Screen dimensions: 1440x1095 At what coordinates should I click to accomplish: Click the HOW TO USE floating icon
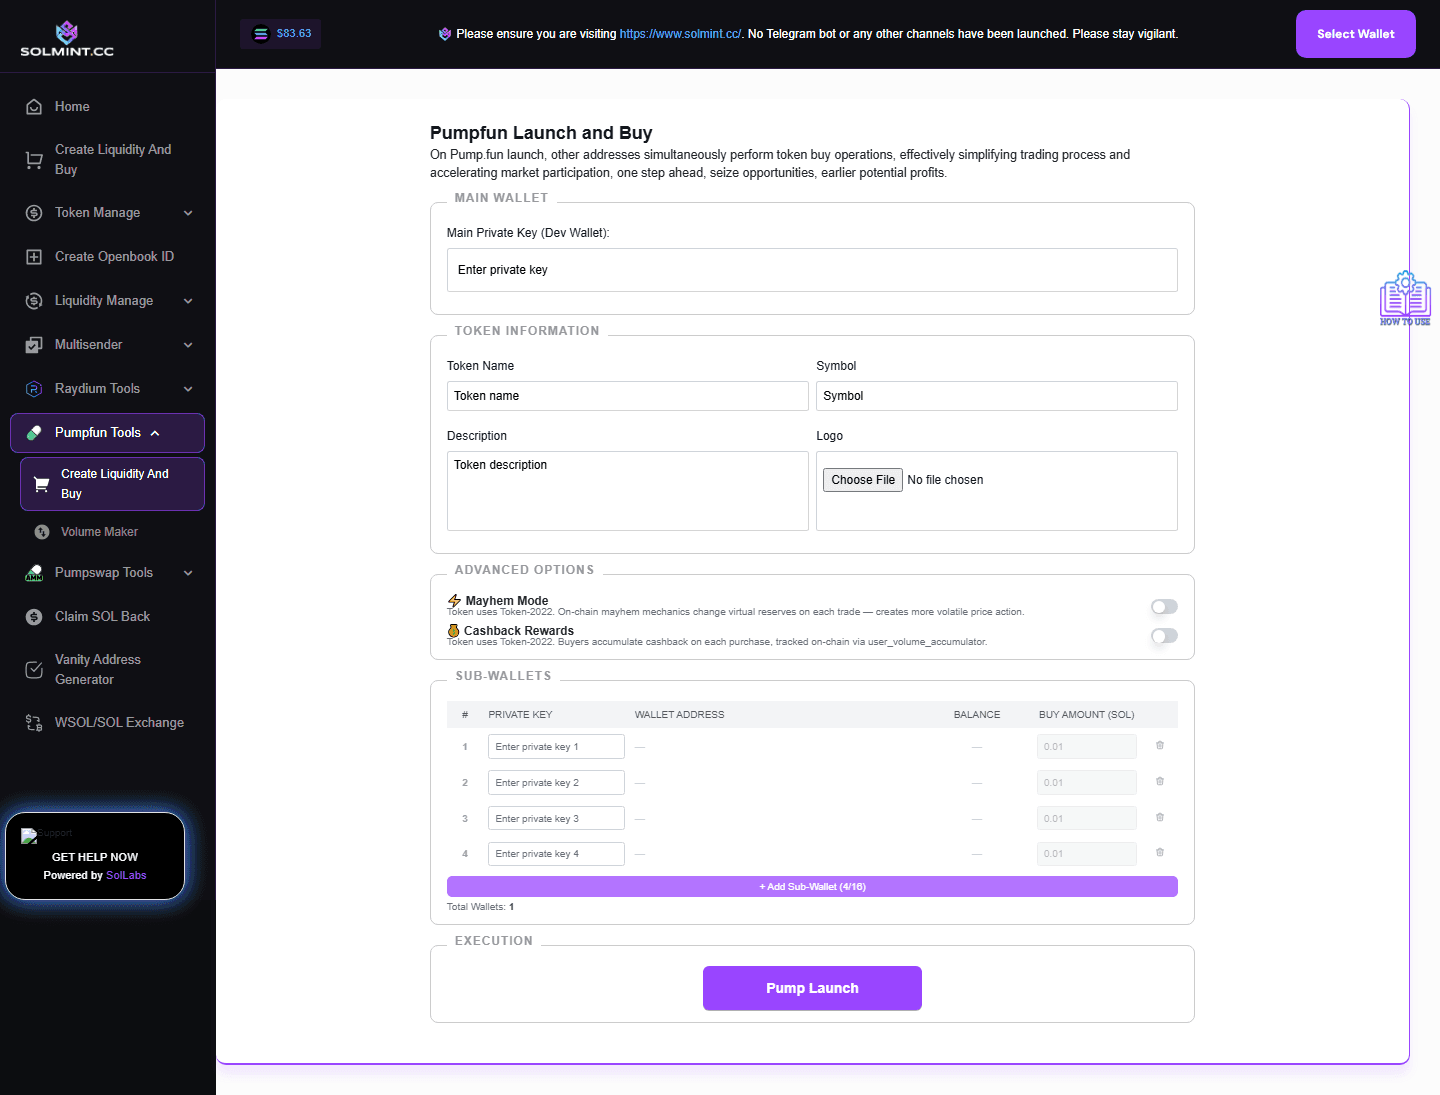coord(1405,297)
